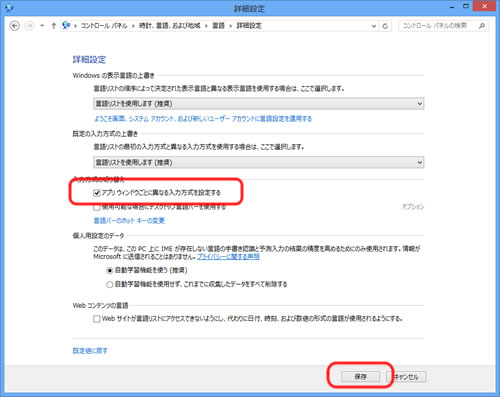500x397 pixels.
Task: Focus the コントロール パネルの検索 search box
Action: pyautogui.click(x=438, y=26)
